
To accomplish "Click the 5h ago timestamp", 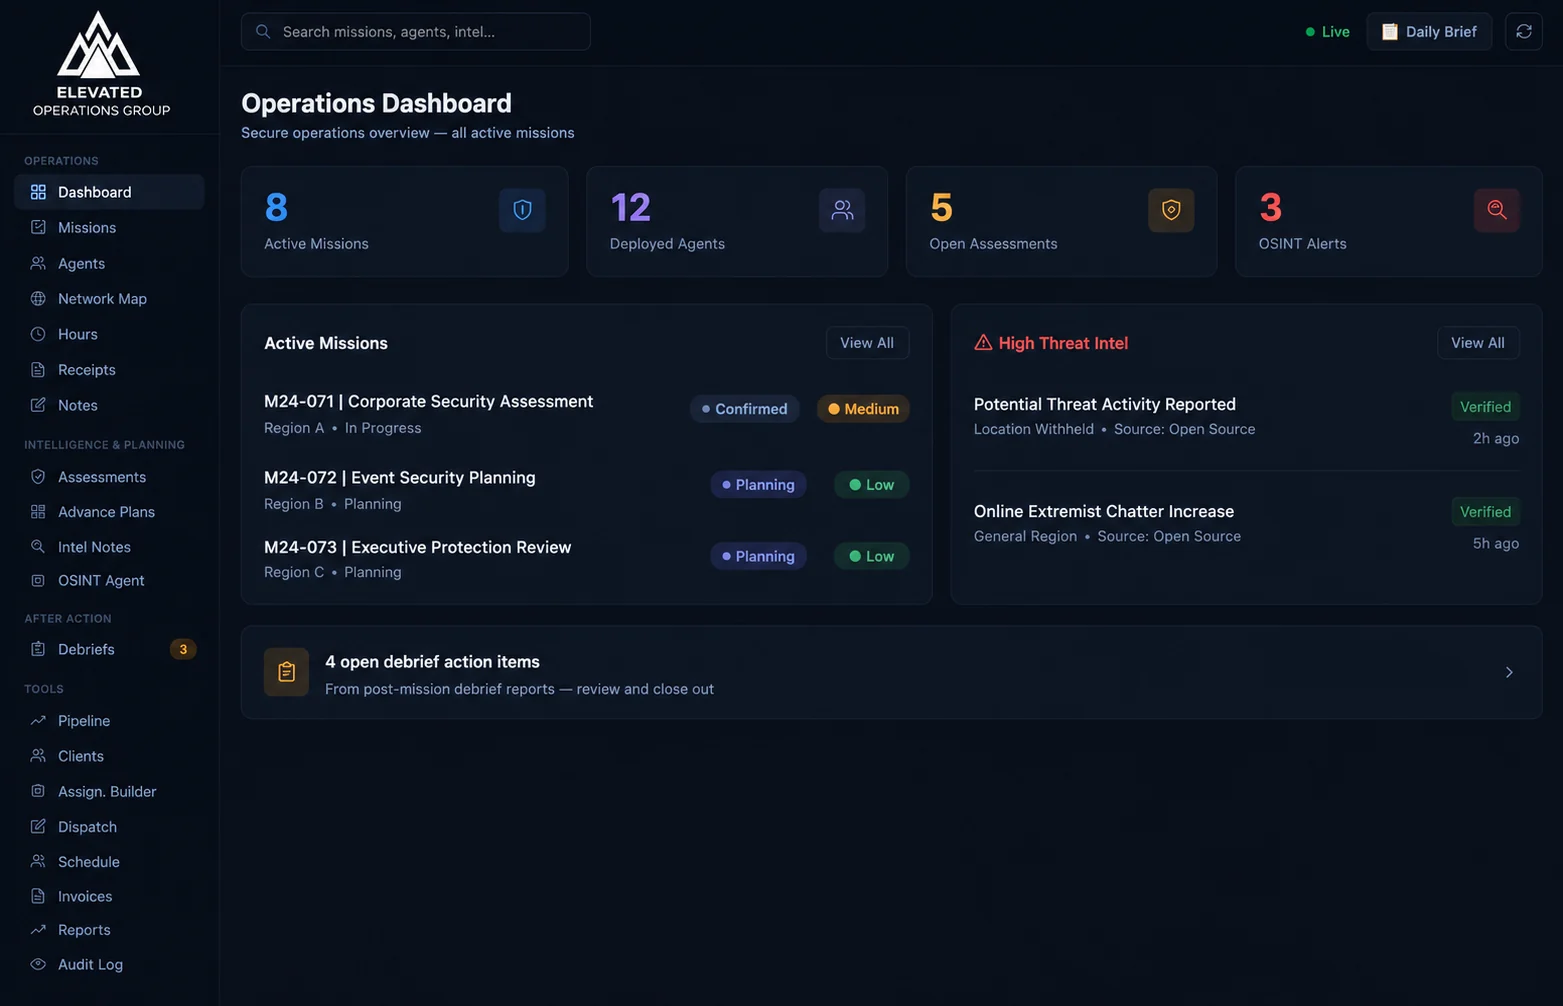I will tap(1495, 543).
